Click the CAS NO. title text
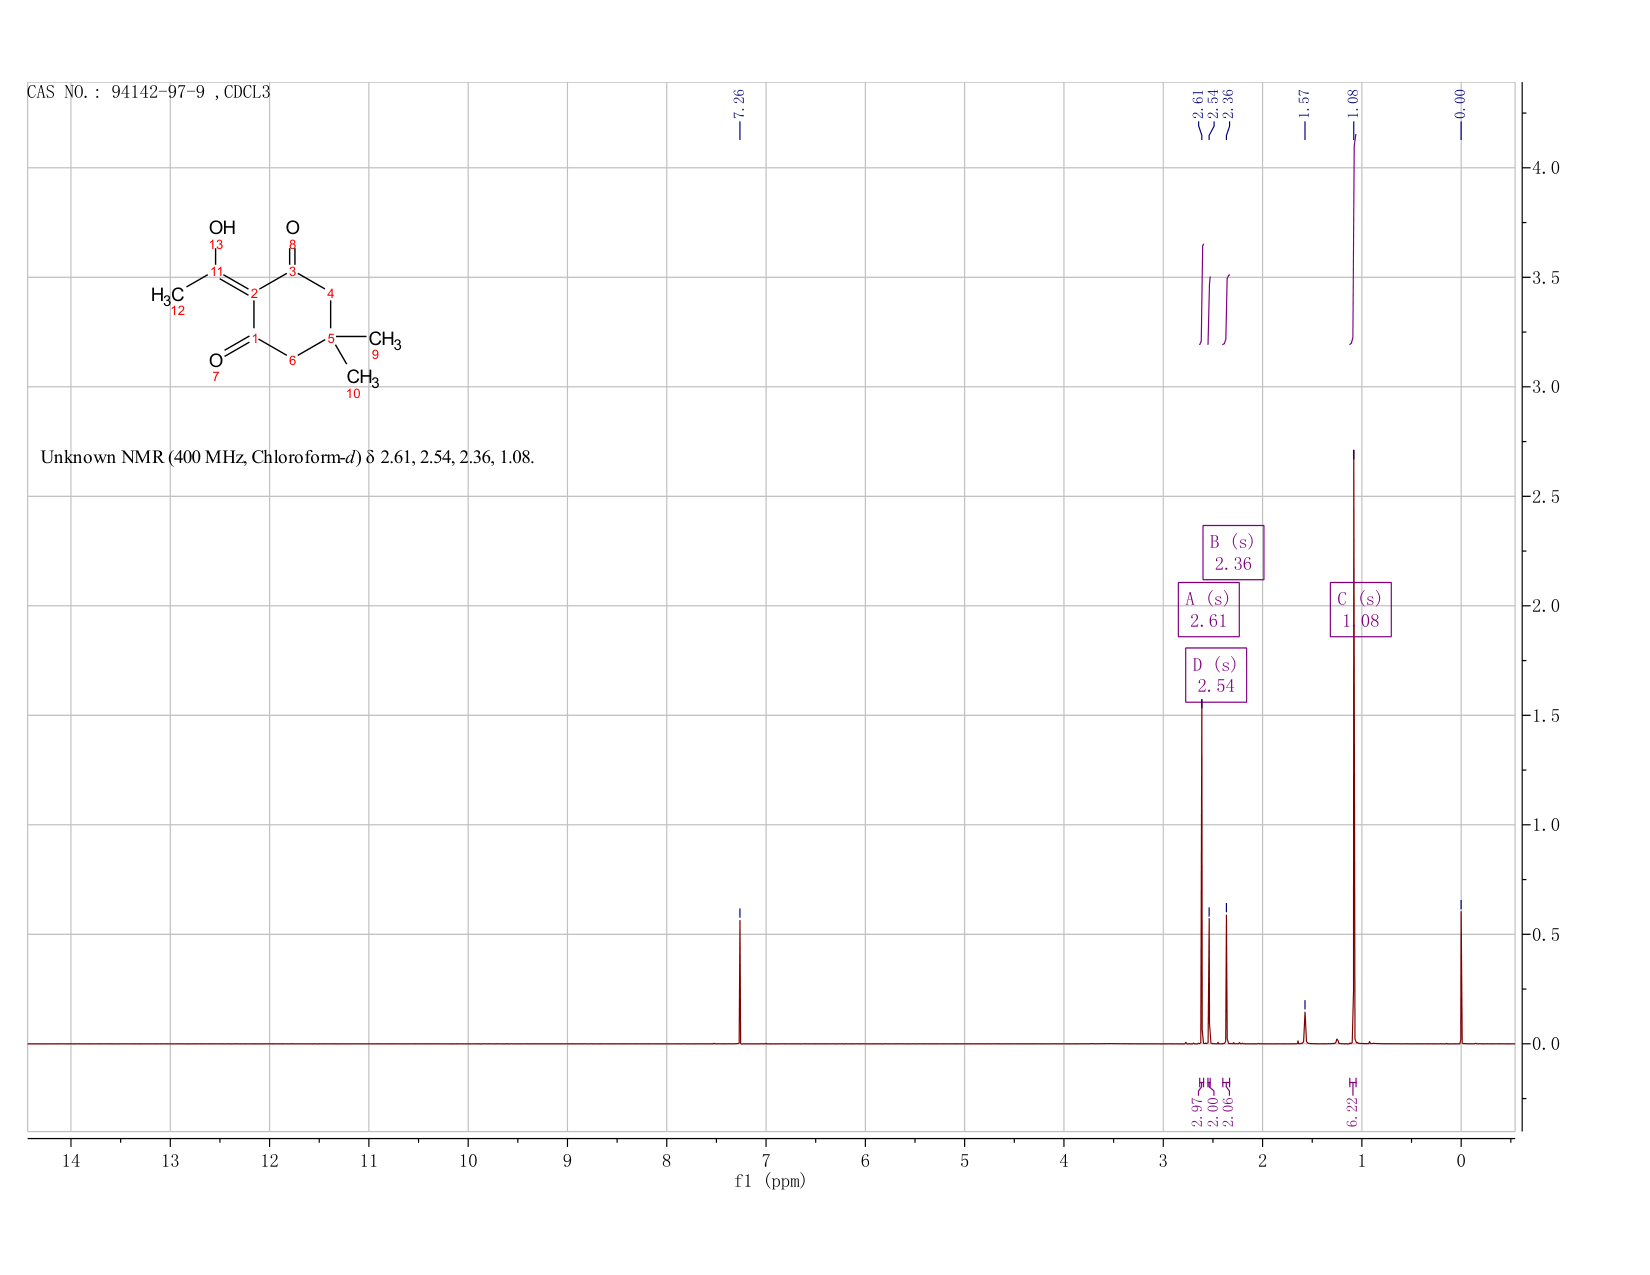Image resolution: width=1650 pixels, height=1275 pixels. (x=148, y=92)
